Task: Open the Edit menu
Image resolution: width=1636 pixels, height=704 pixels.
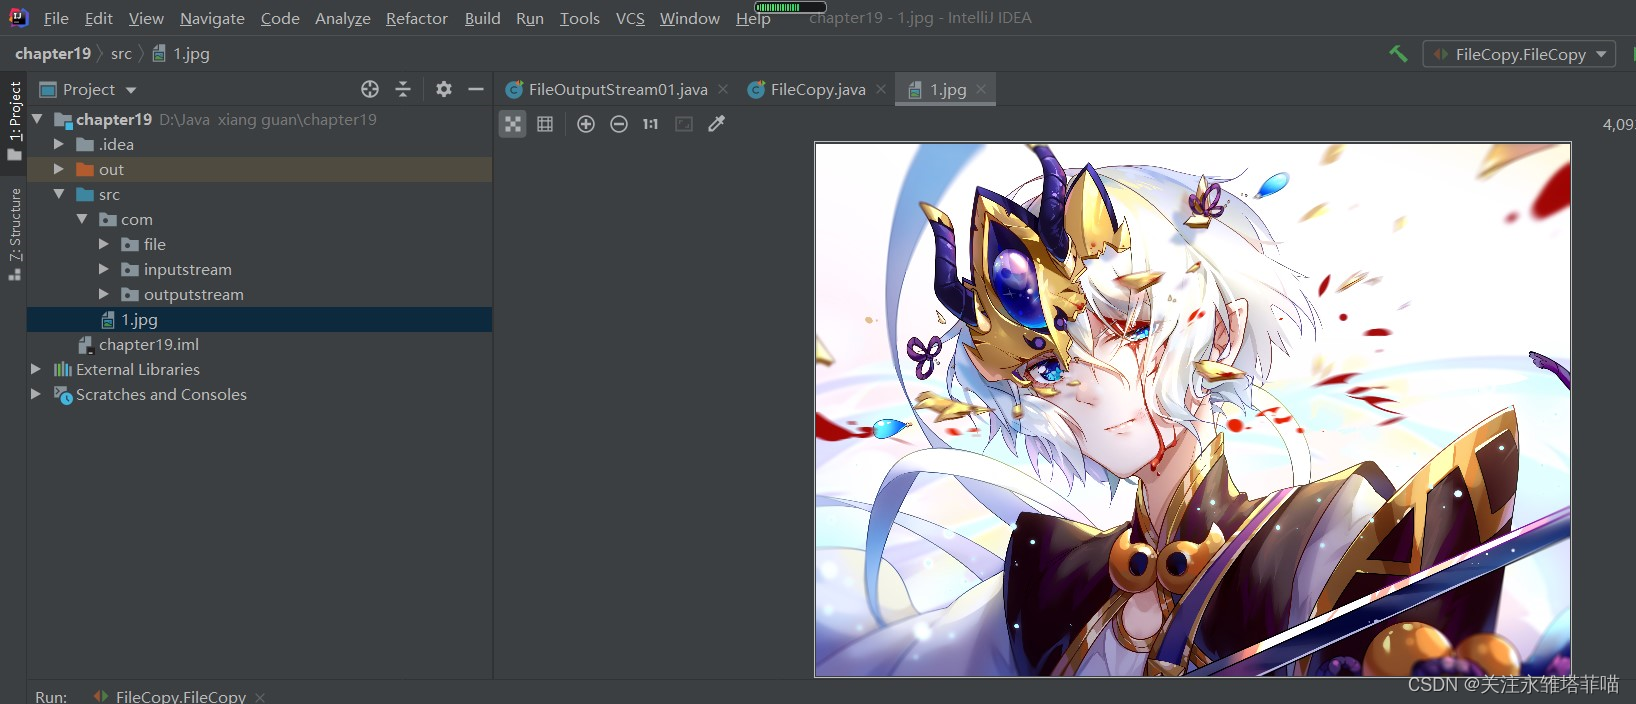Action: point(99,18)
